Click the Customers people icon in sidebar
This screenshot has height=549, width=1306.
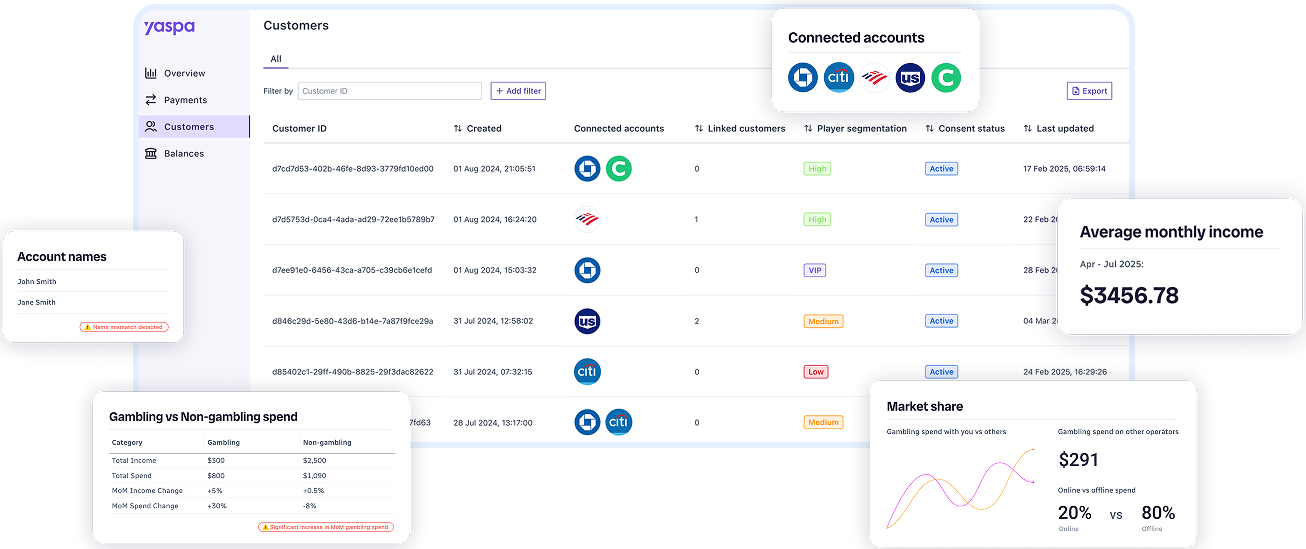[x=151, y=127]
